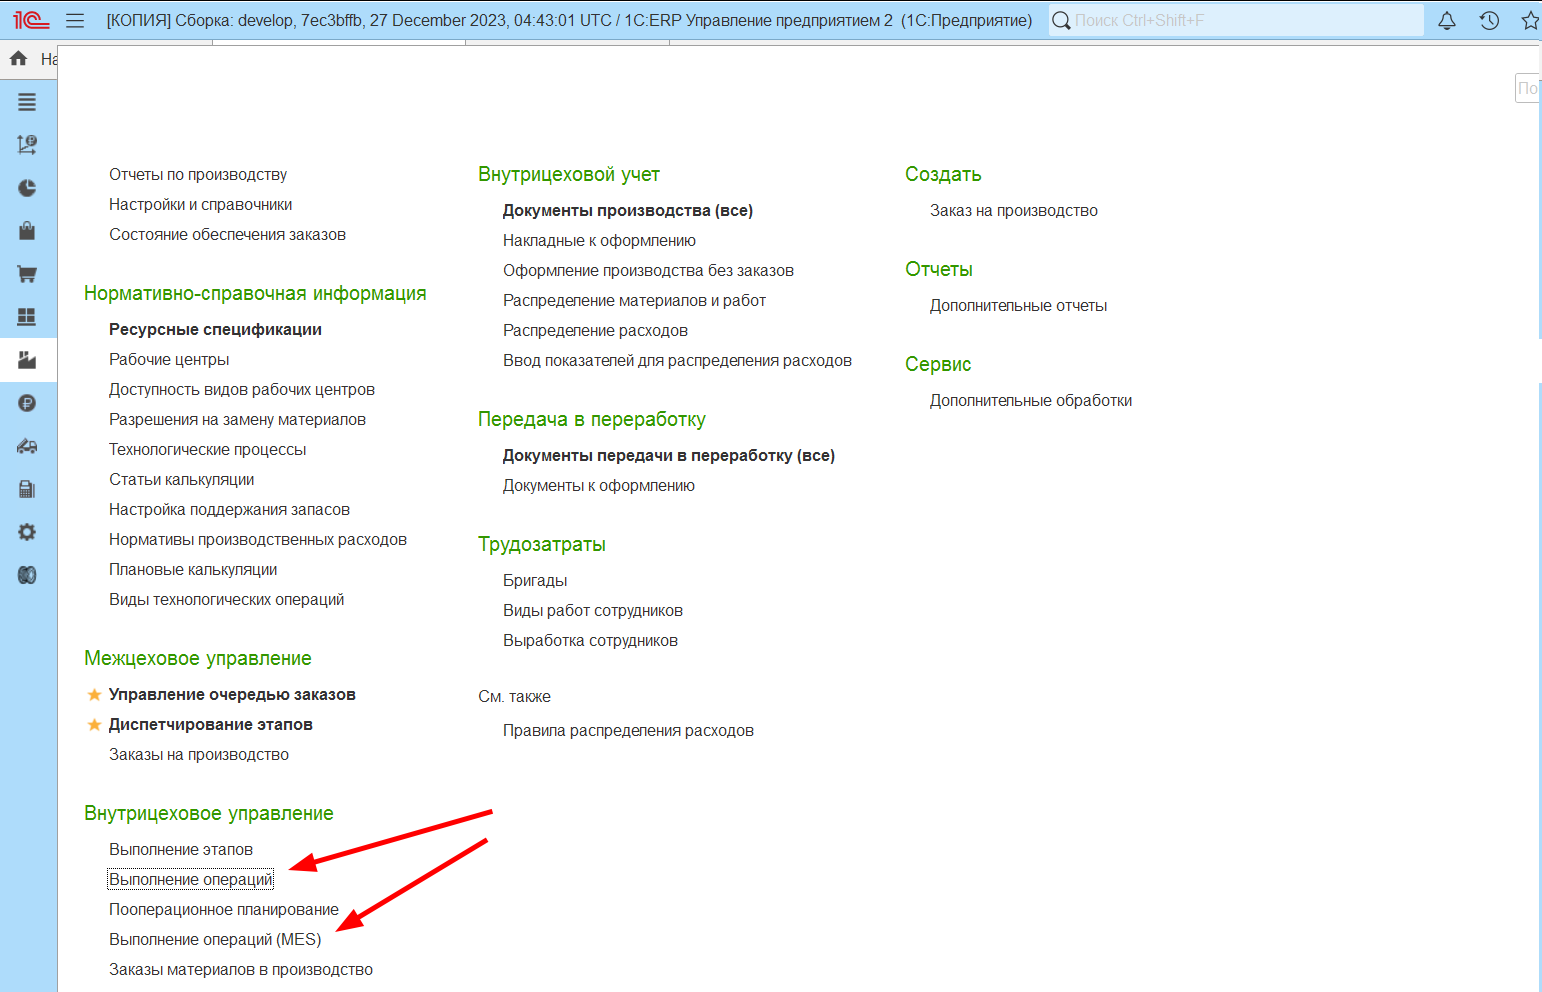Screen dimensions: 1542x992
Task: Open Нормативы производственных расходов
Action: click(x=258, y=539)
